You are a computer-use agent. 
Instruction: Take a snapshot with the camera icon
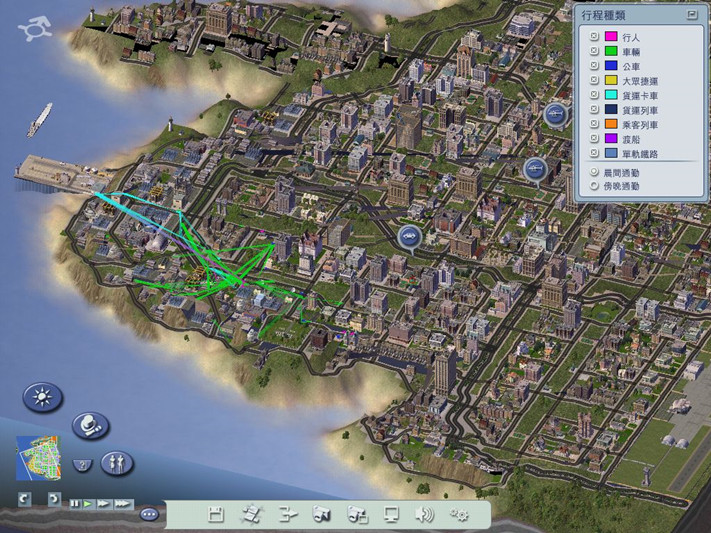pyautogui.click(x=322, y=514)
